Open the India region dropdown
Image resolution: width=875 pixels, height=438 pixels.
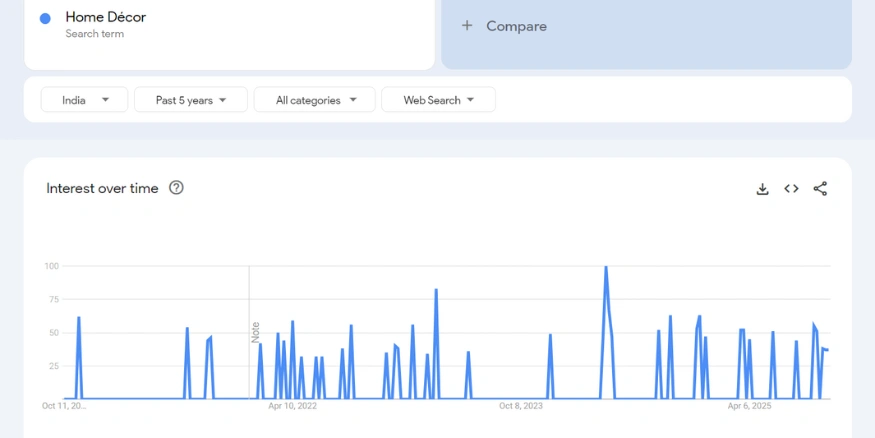[84, 100]
